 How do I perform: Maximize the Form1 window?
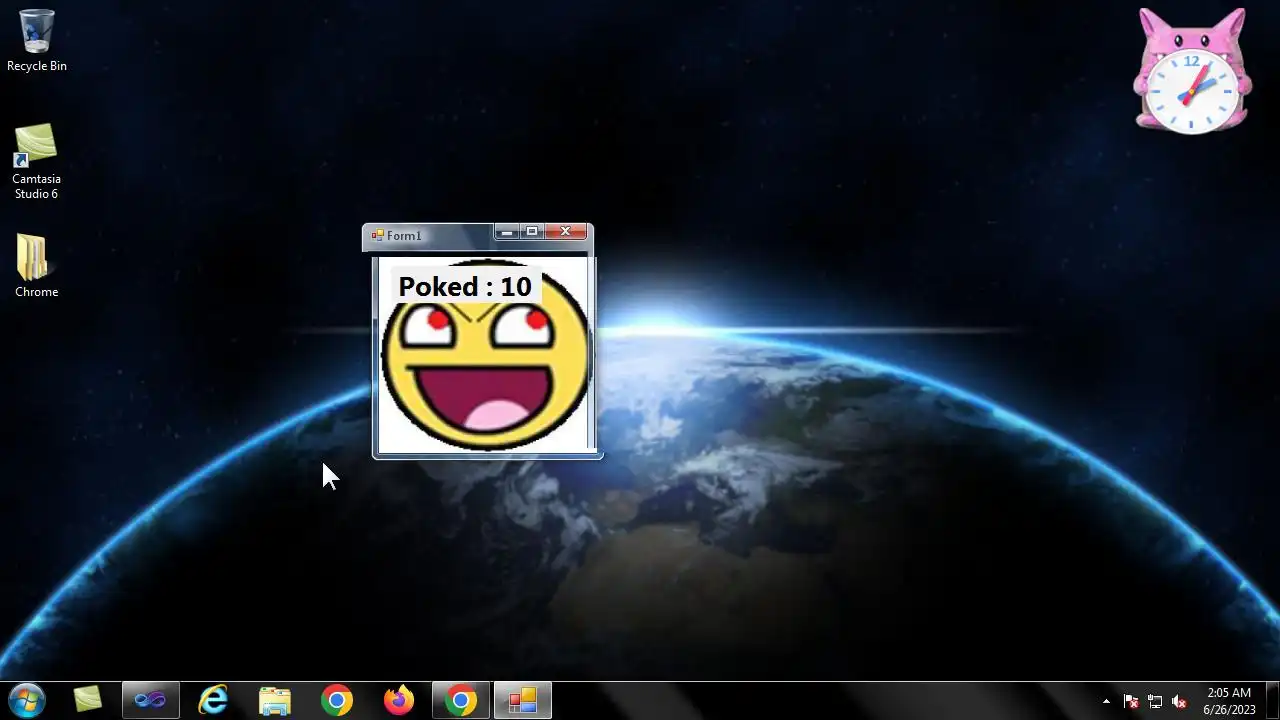(x=532, y=232)
